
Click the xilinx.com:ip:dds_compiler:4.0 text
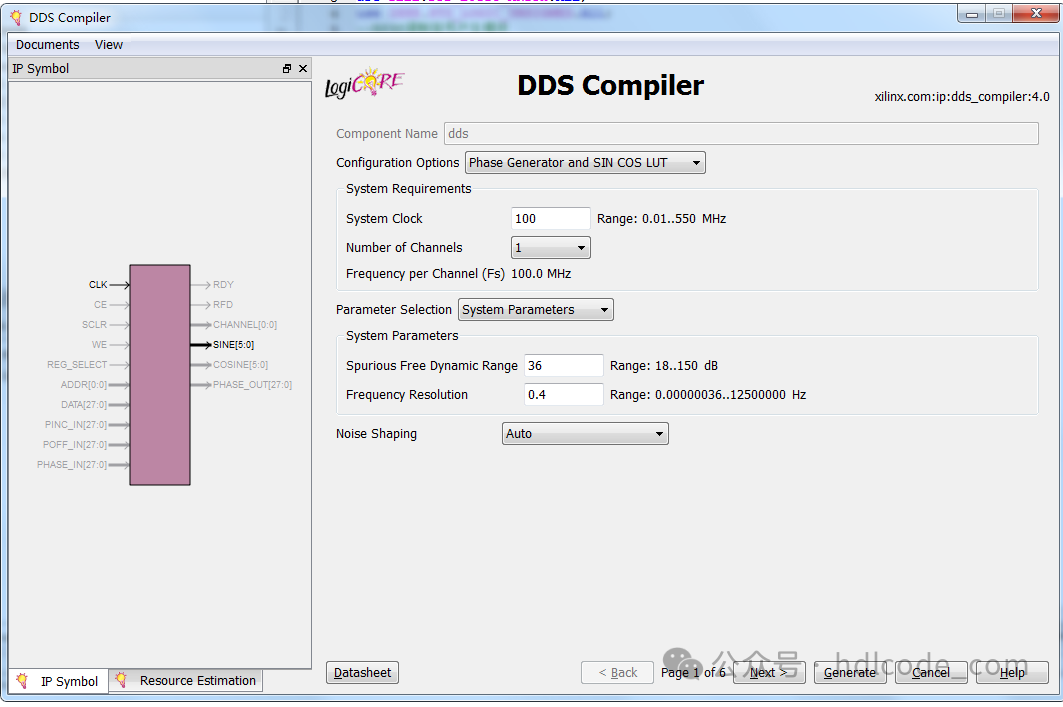[x=962, y=97]
